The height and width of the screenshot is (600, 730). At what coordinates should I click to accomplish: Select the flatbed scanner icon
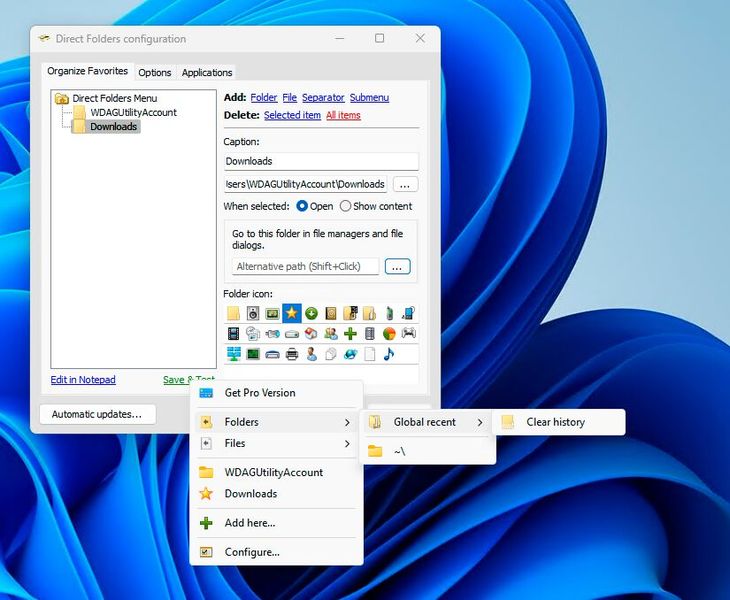(x=272, y=355)
